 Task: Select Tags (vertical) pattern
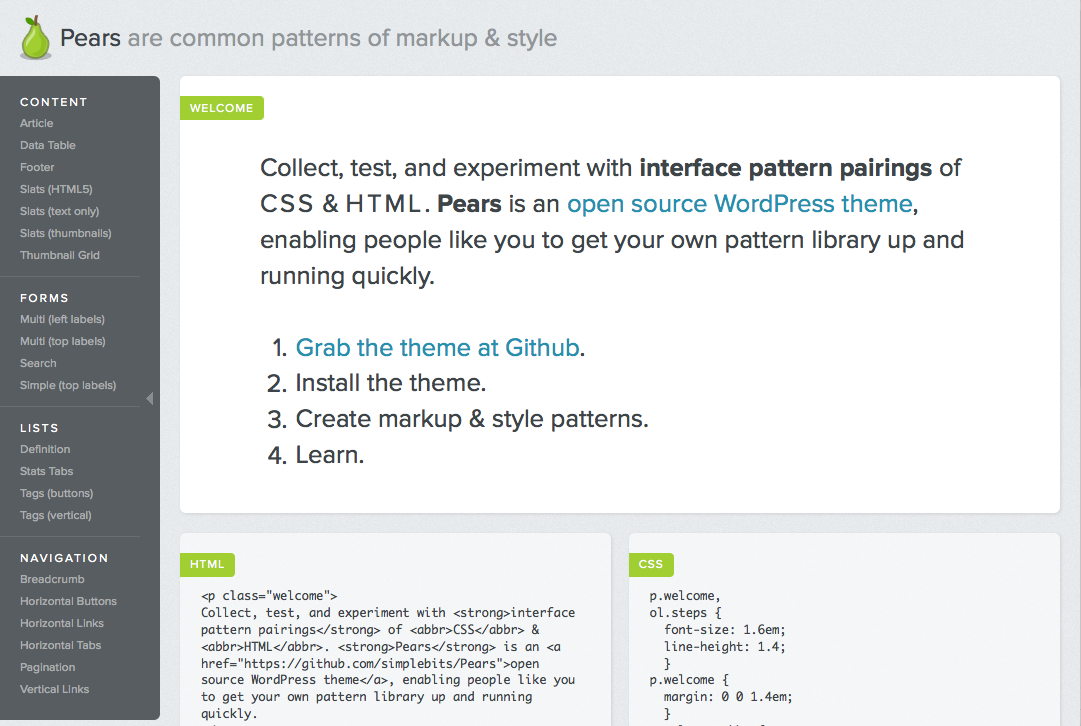[x=55, y=516]
